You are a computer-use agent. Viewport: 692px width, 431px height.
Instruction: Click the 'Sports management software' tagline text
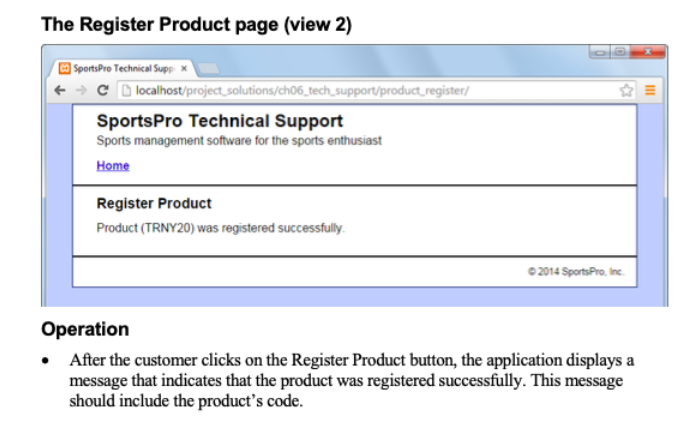point(239,141)
